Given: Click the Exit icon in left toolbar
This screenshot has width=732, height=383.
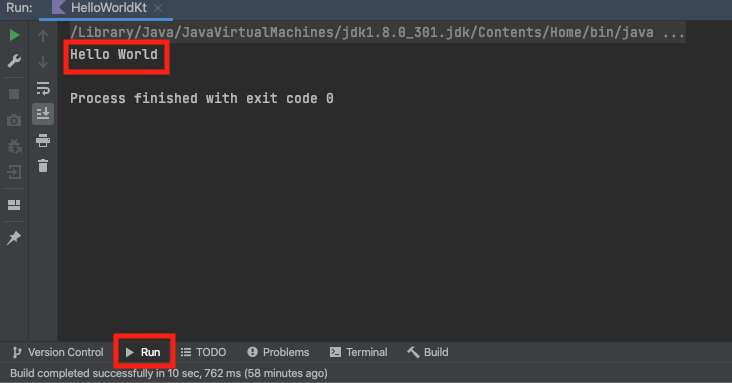Looking at the screenshot, I should 14,172.
